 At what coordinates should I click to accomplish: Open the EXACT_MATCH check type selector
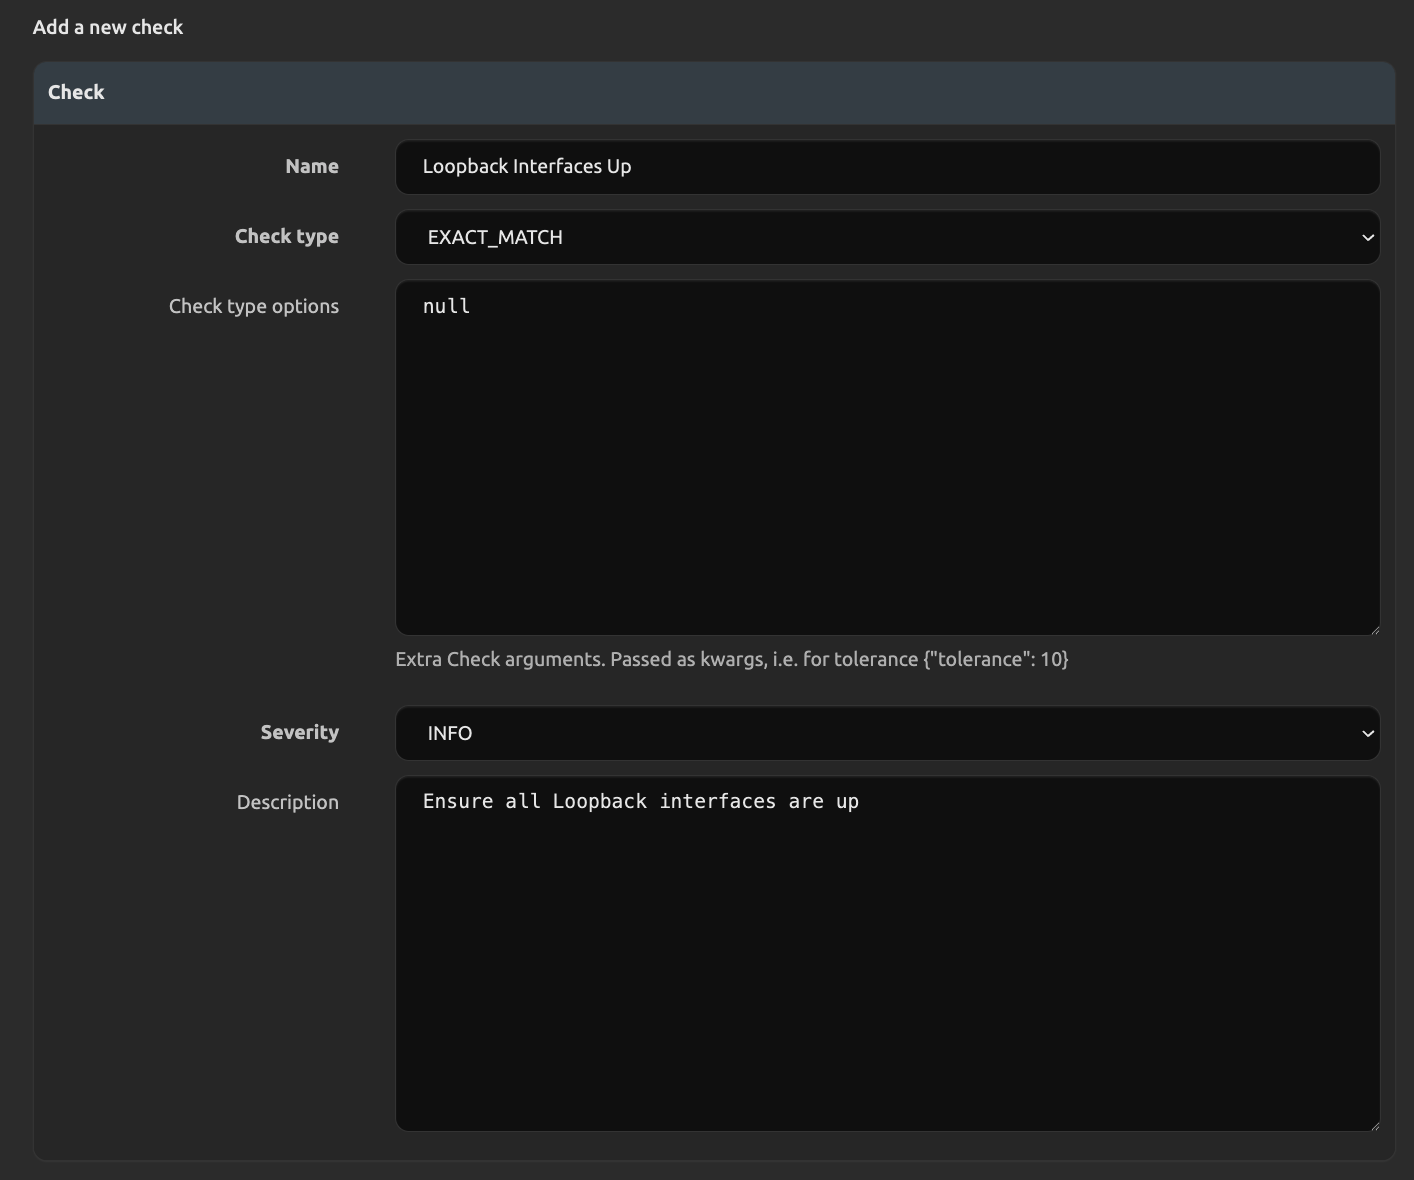(886, 238)
